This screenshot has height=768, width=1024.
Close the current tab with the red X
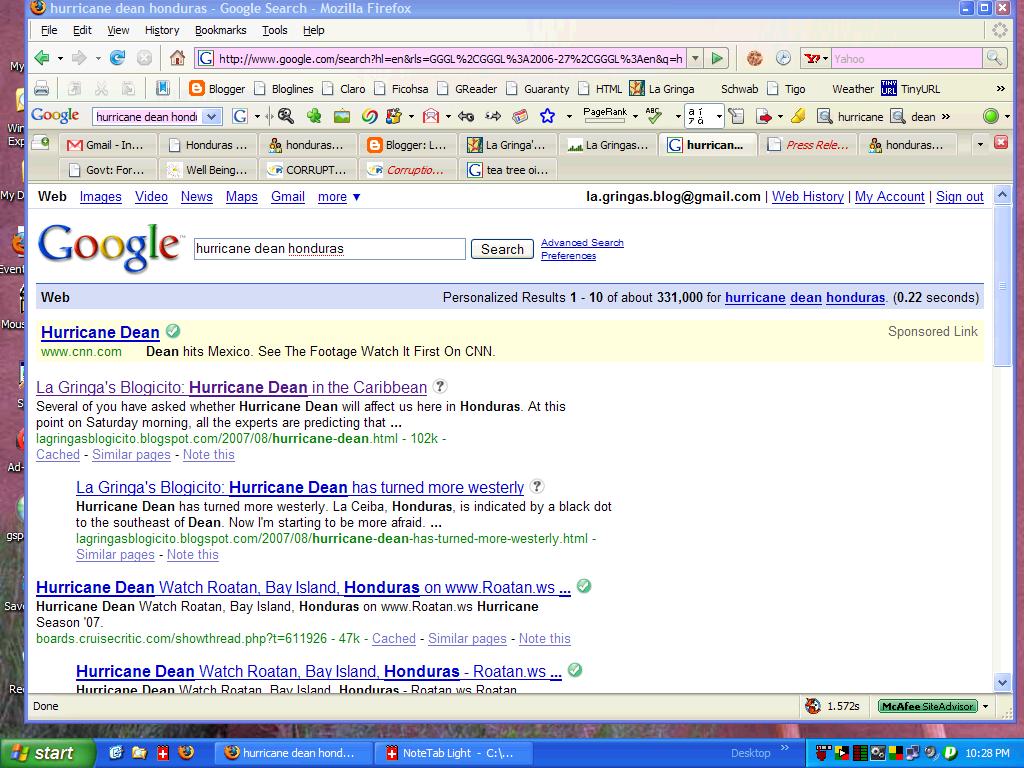point(1000,142)
